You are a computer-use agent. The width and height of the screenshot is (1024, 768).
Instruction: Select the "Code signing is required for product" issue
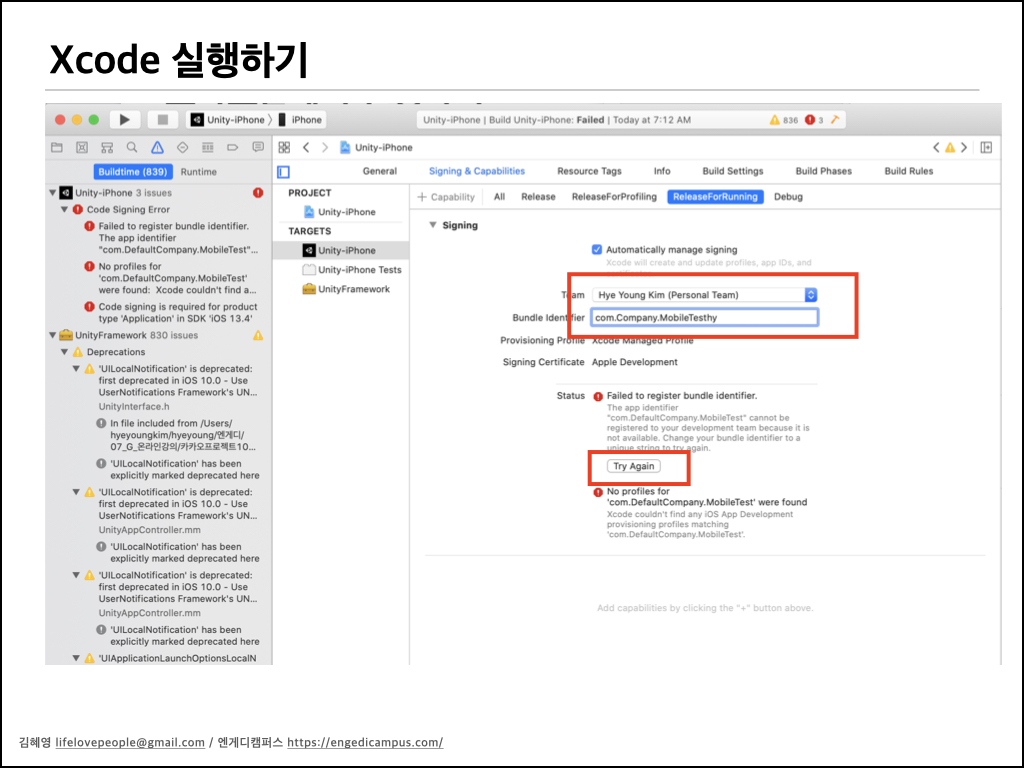pyautogui.click(x=171, y=312)
